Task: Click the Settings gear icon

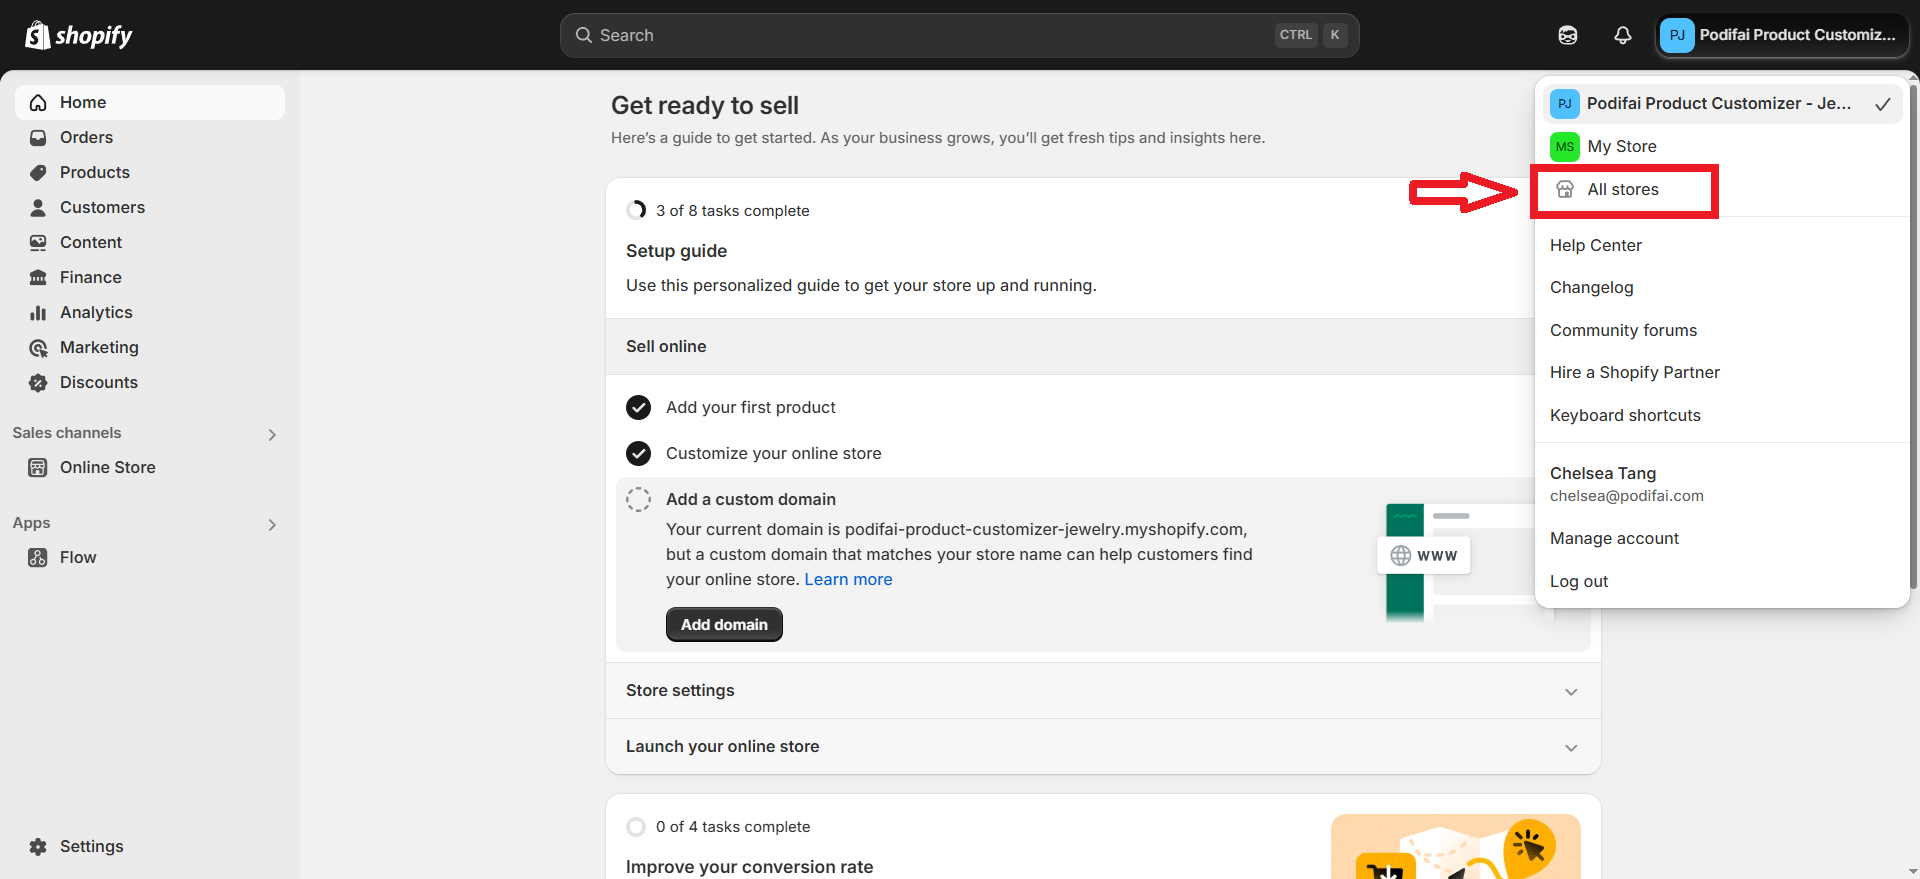Action: (38, 846)
